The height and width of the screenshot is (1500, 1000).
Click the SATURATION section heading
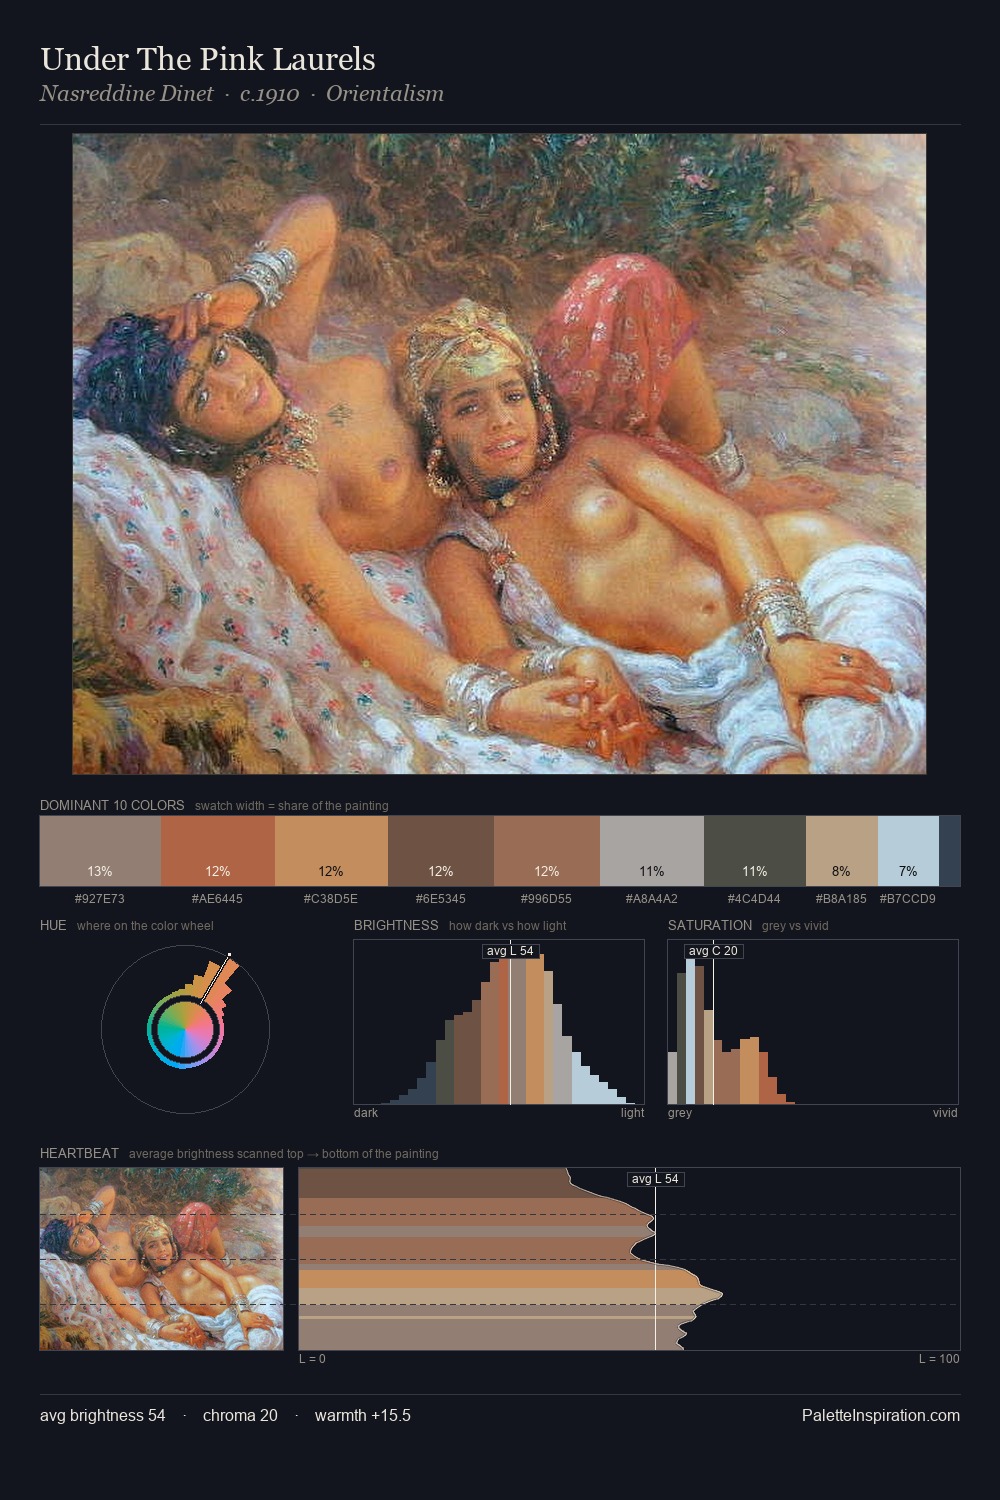coord(710,925)
